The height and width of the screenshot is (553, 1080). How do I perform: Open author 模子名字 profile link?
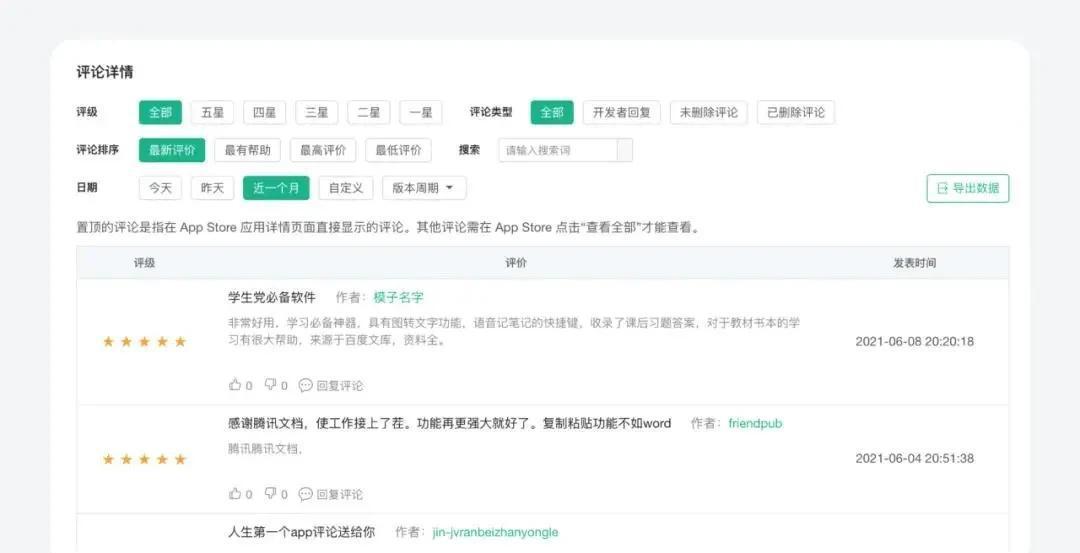tap(398, 298)
